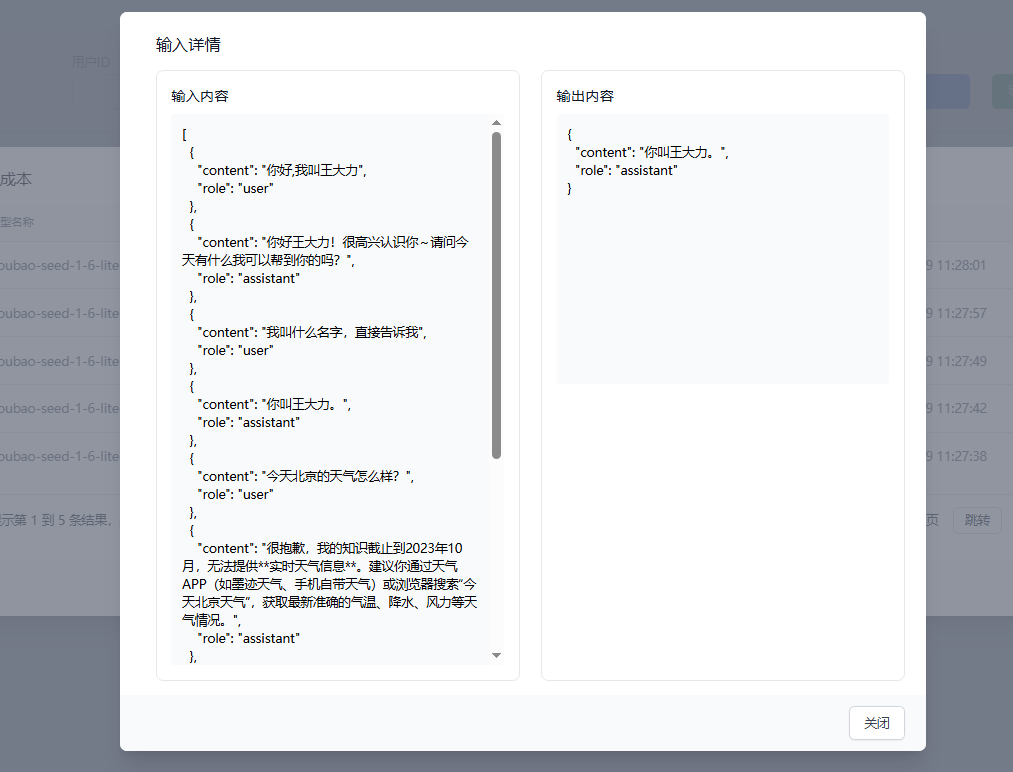This screenshot has width=1013, height=772.
Task: Click the text "很抱歉，我的知识截止到2023年10"
Action: click(364, 548)
